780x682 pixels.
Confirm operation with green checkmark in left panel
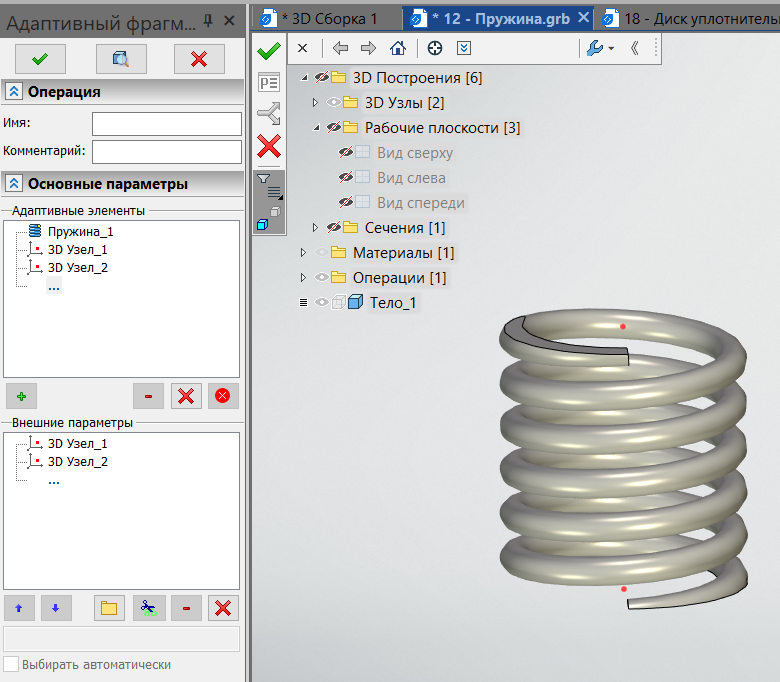coord(40,59)
